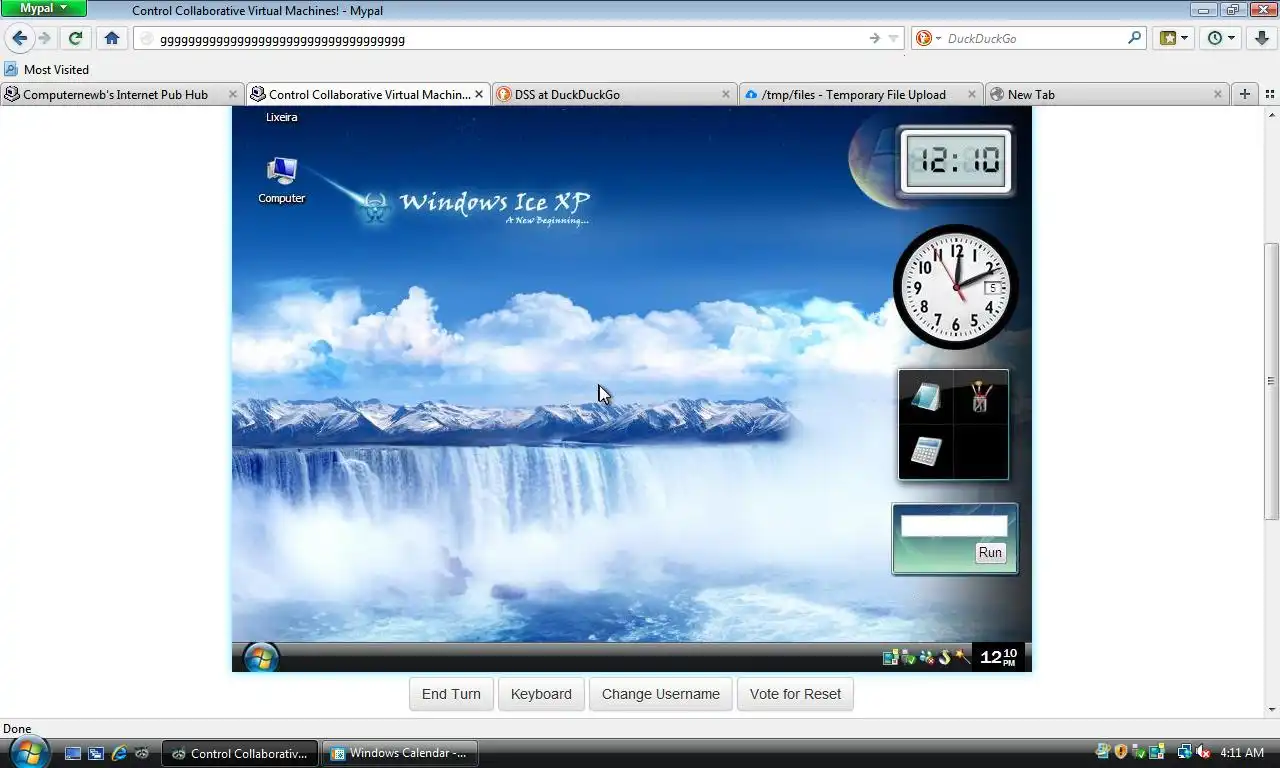The width and height of the screenshot is (1280, 768).
Task: Open the Mypal application menu button
Action: [44, 8]
